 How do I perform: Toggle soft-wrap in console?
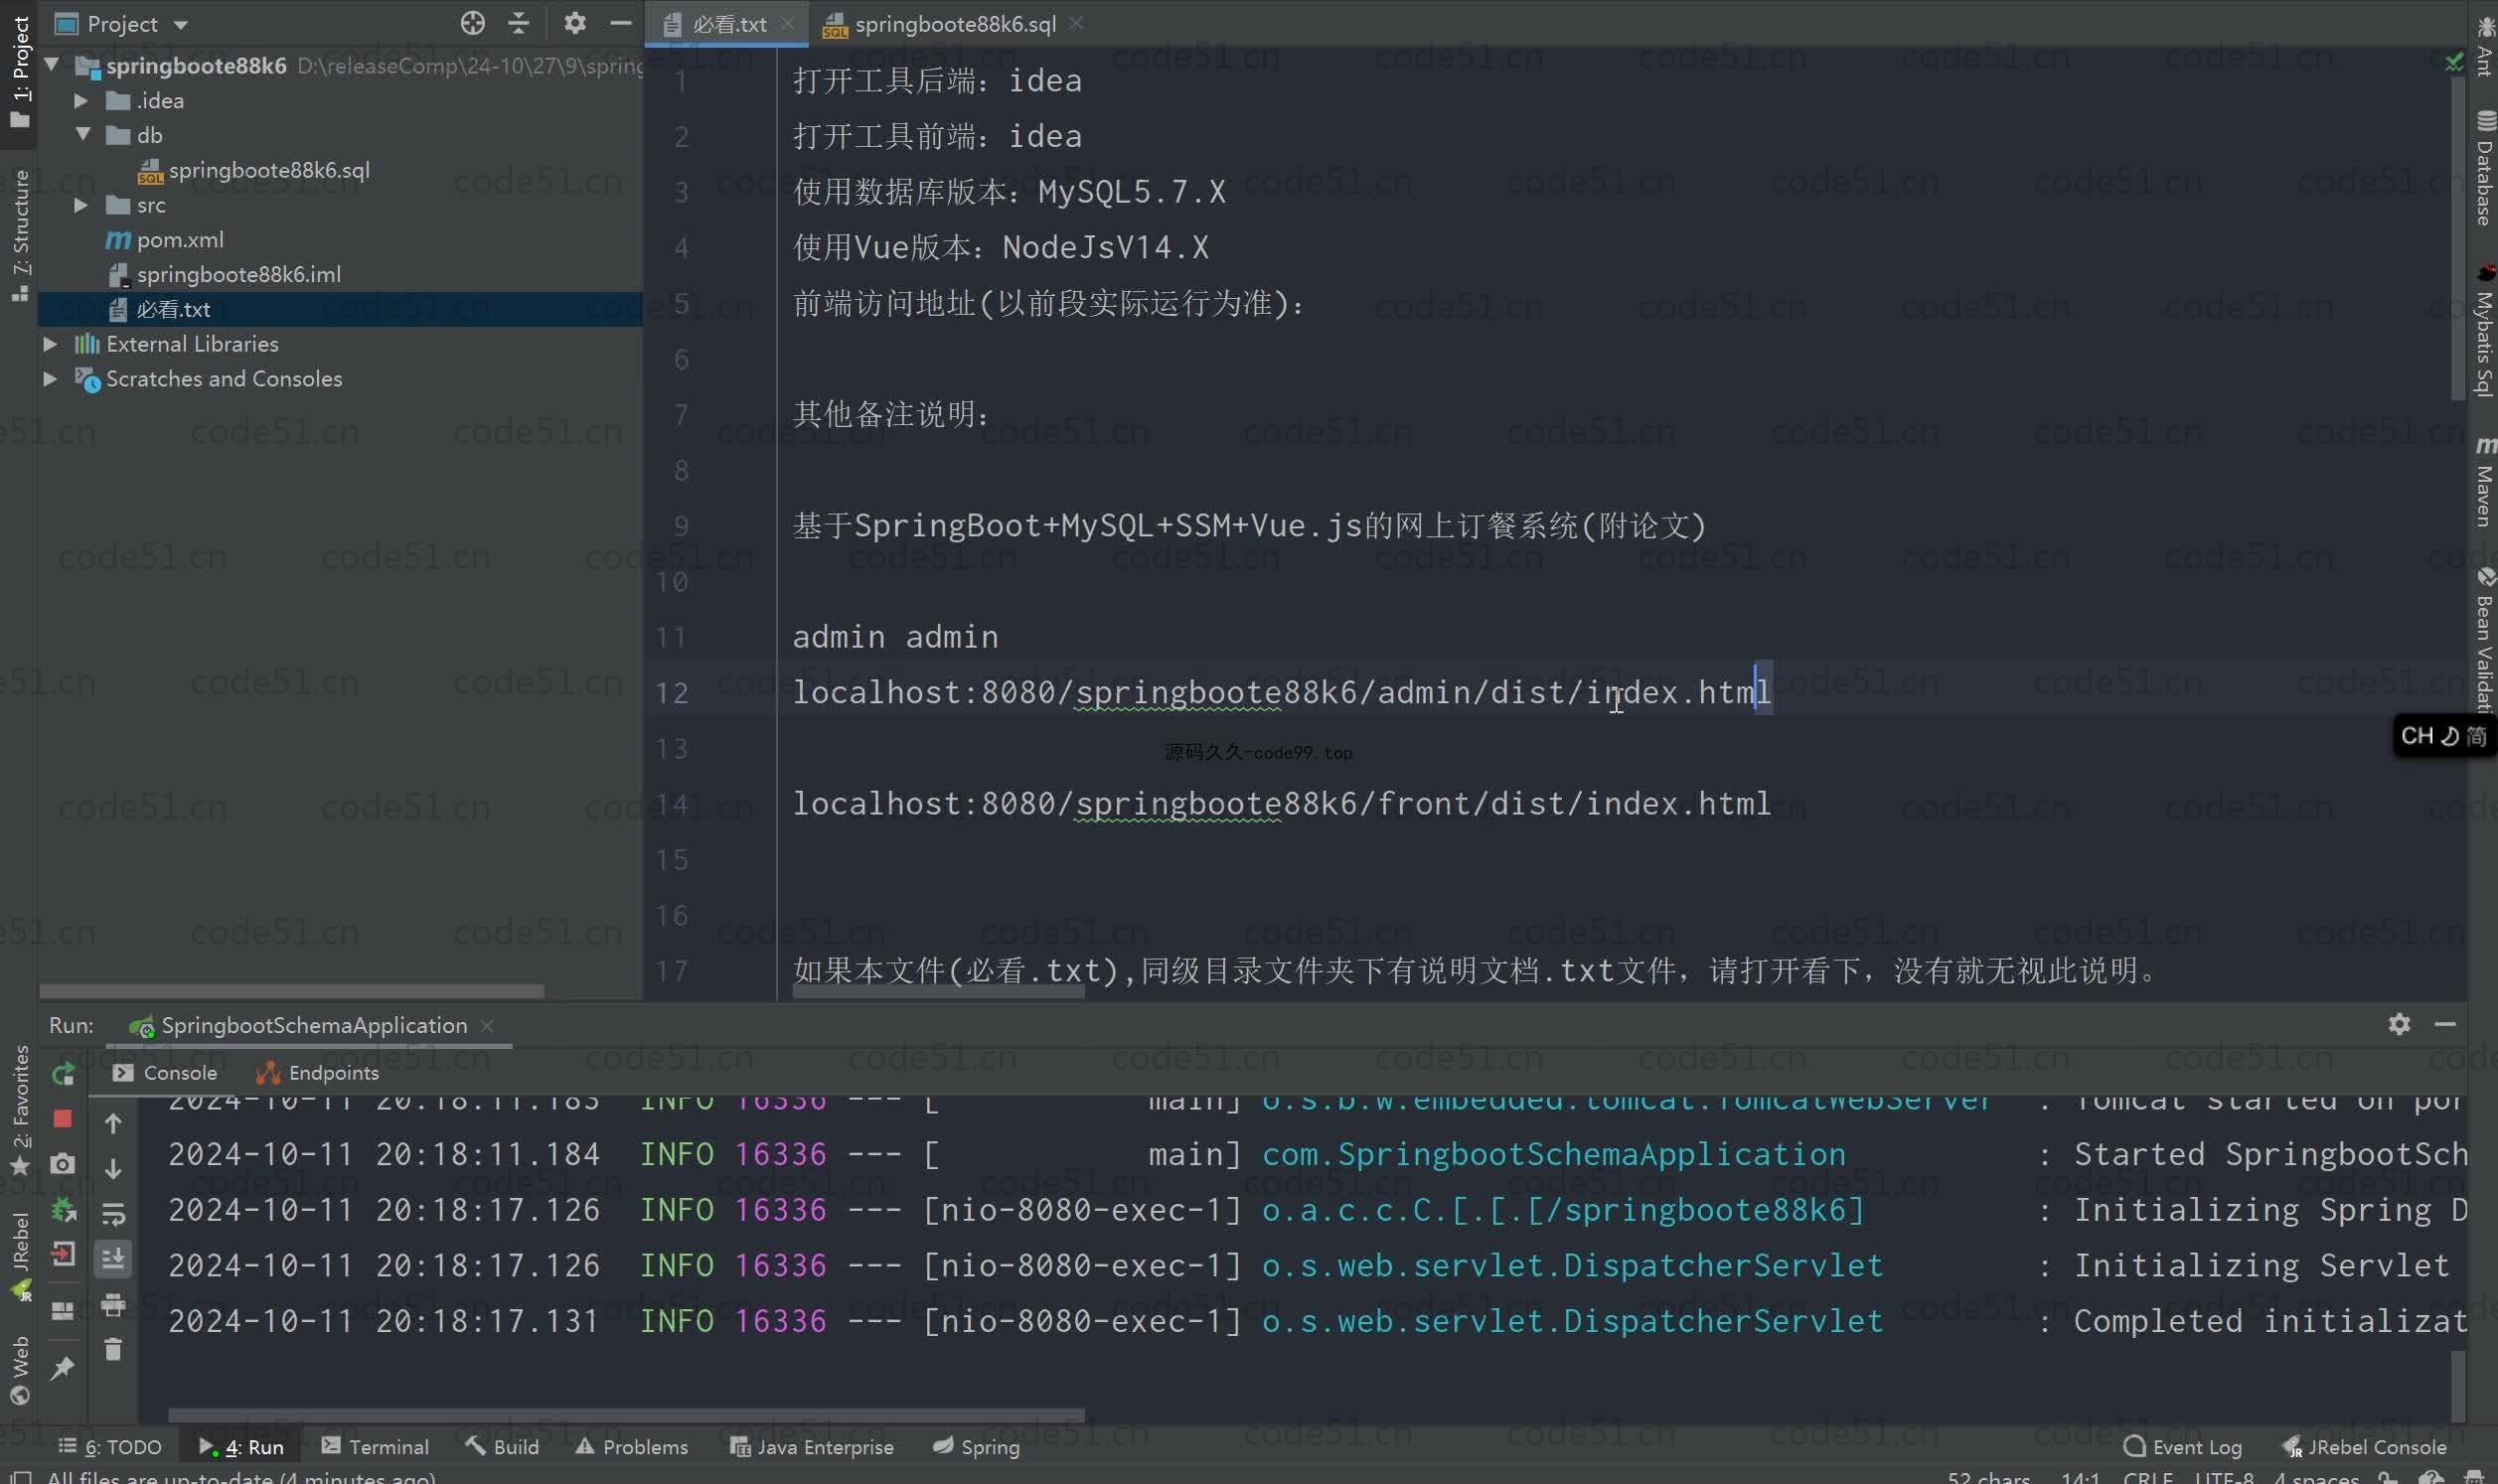tap(113, 1214)
